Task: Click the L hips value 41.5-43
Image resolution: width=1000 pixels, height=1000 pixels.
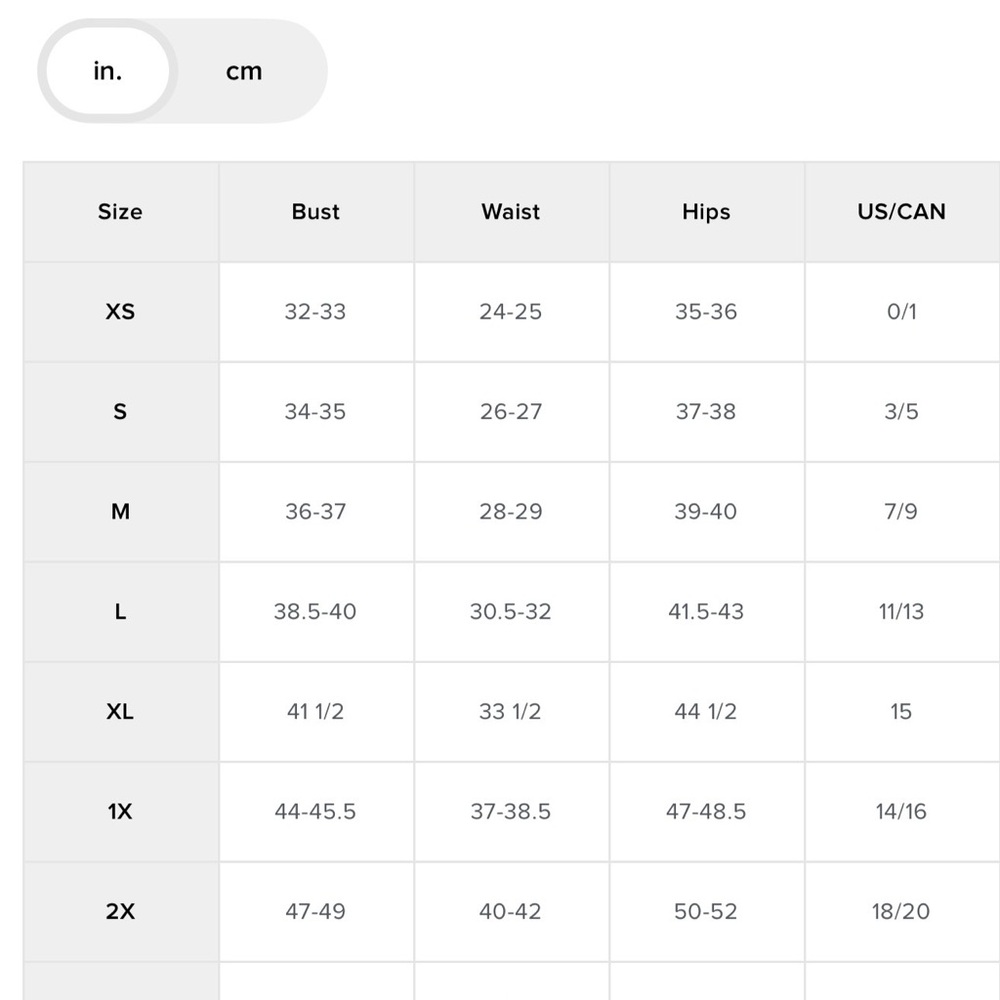Action: [706, 612]
